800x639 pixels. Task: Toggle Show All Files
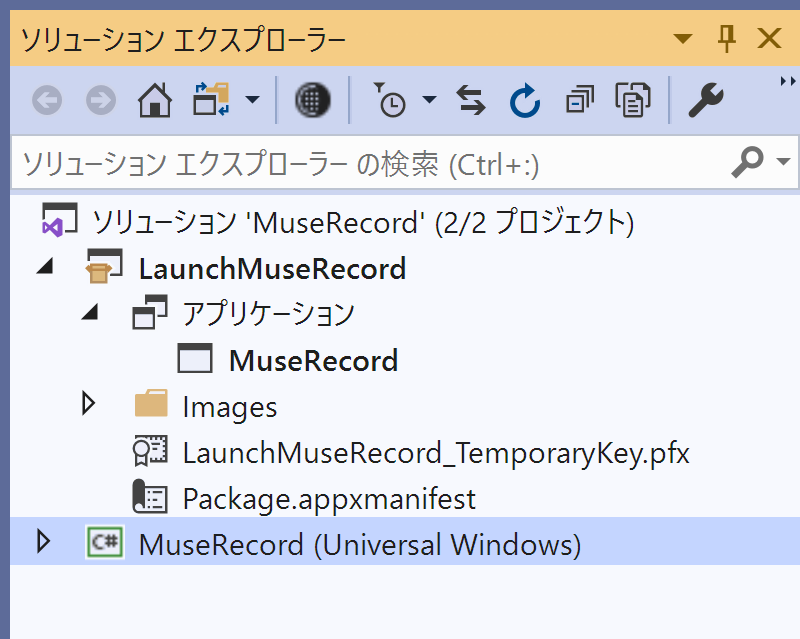tap(633, 100)
